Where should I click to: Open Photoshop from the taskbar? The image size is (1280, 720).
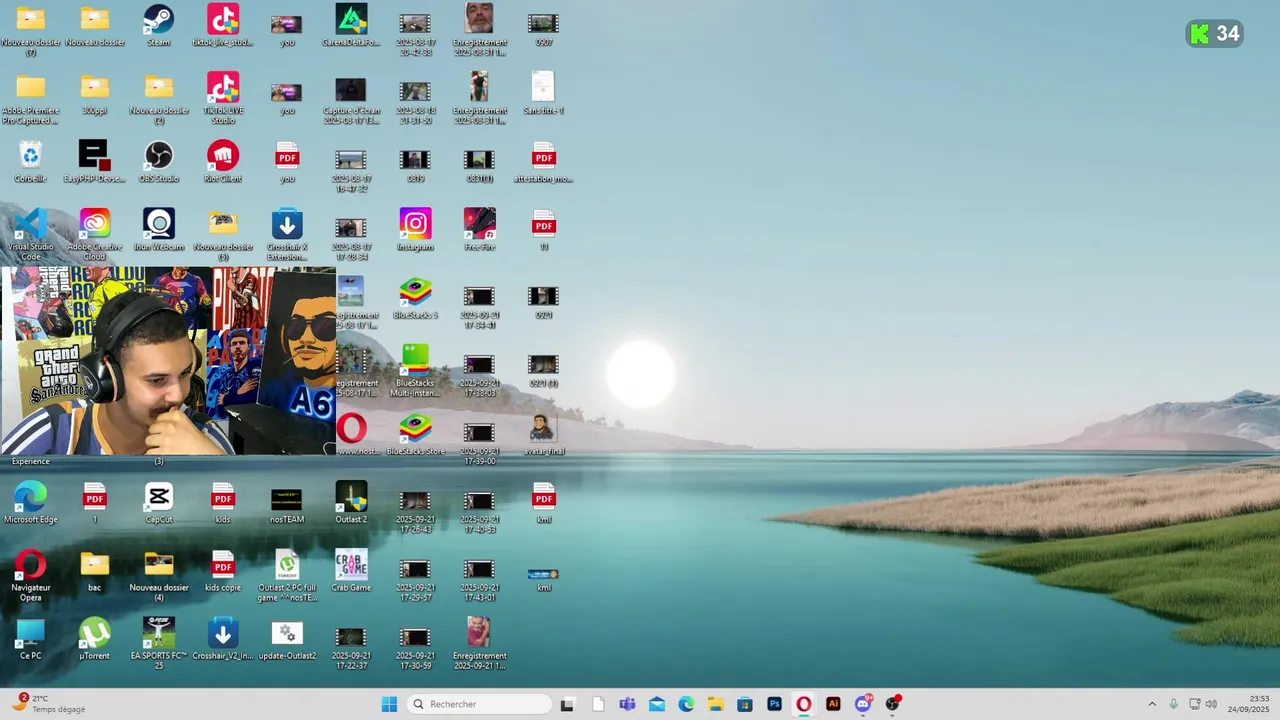775,704
